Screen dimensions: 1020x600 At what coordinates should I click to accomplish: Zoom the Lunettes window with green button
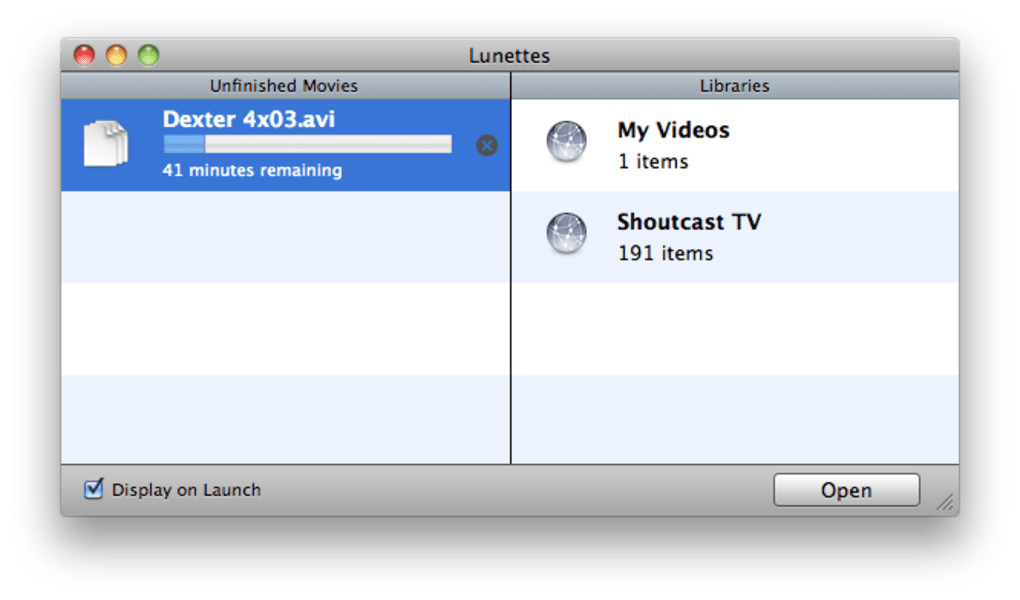(x=148, y=56)
